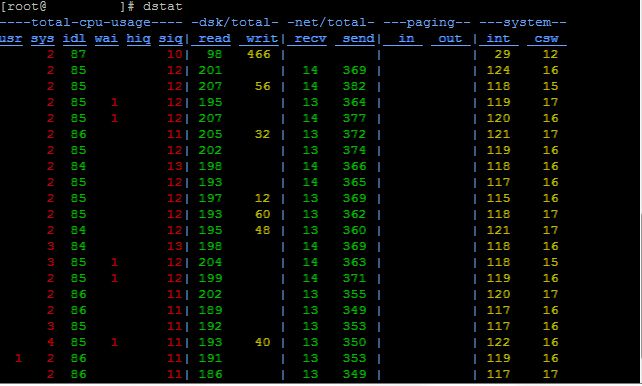Screen dimensions: 642x386
Task: Select the send value '365'
Action: (x=355, y=182)
